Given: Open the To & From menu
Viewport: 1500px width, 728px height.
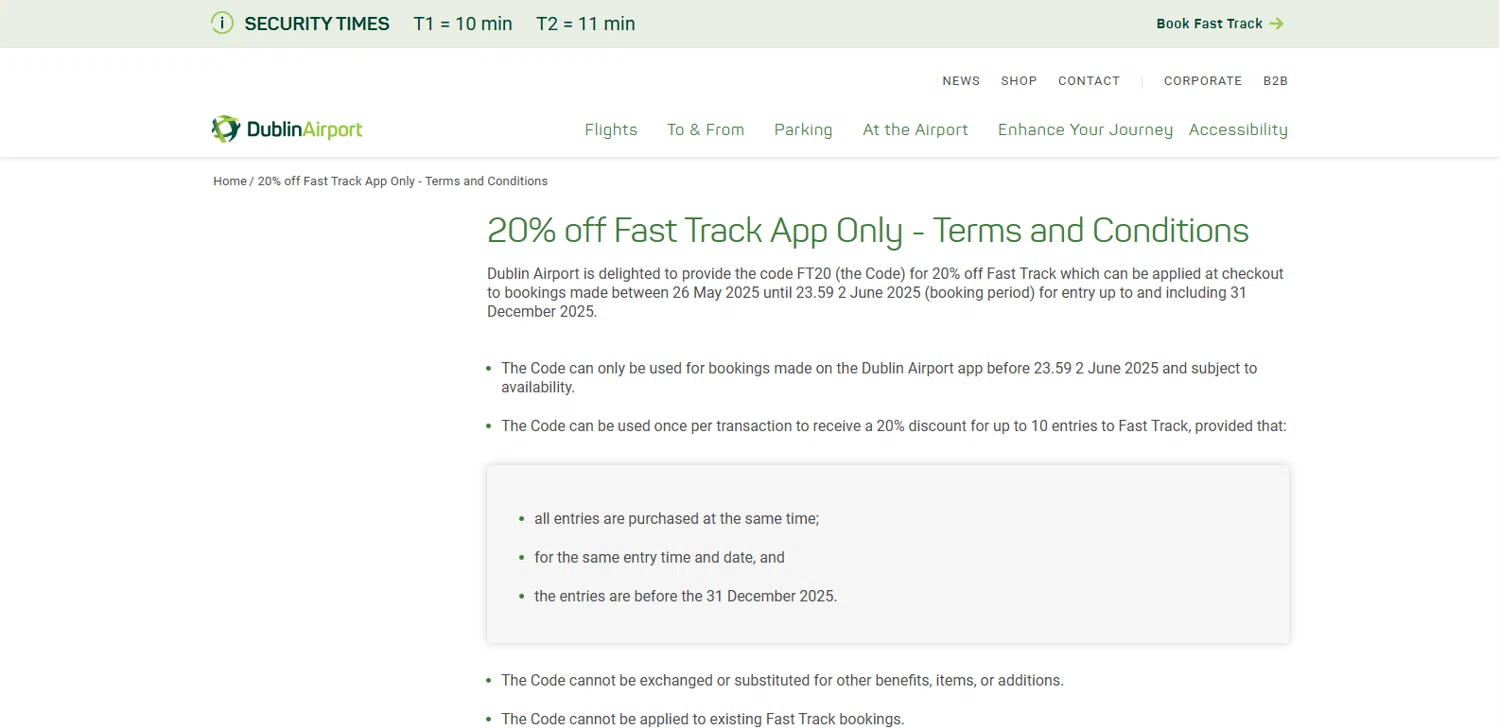Looking at the screenshot, I should [x=706, y=130].
